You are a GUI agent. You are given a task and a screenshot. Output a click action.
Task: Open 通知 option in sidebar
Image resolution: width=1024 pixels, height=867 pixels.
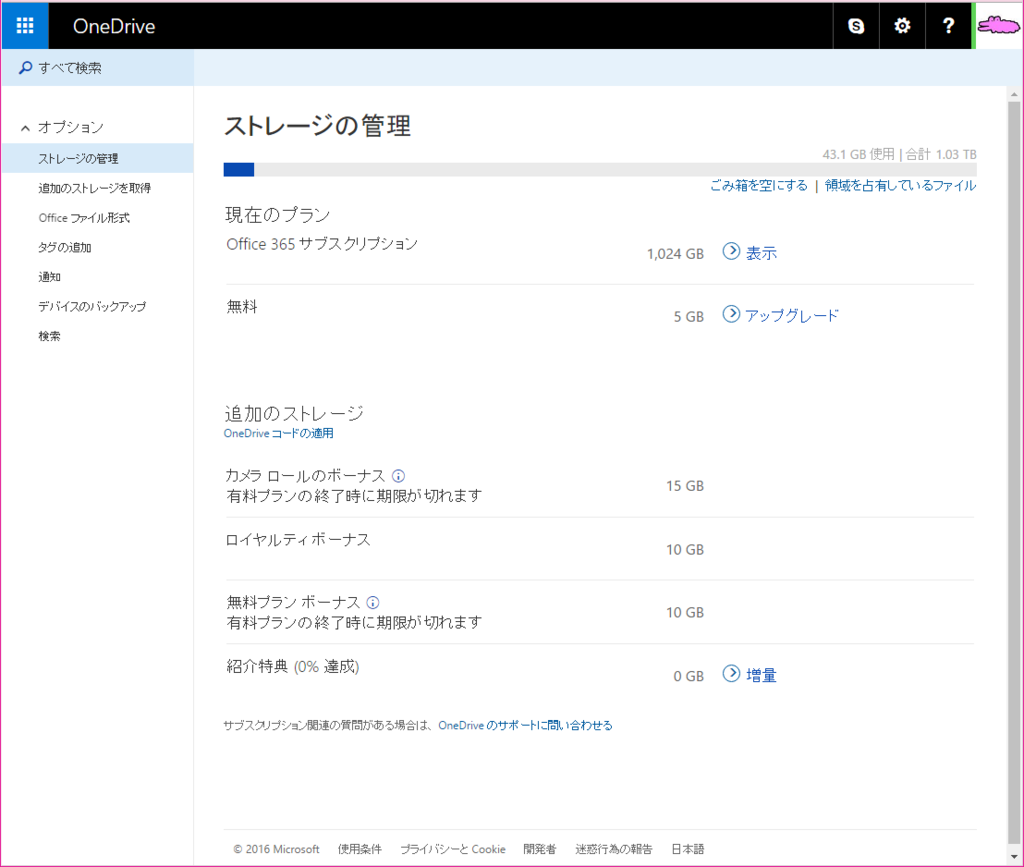[x=50, y=277]
